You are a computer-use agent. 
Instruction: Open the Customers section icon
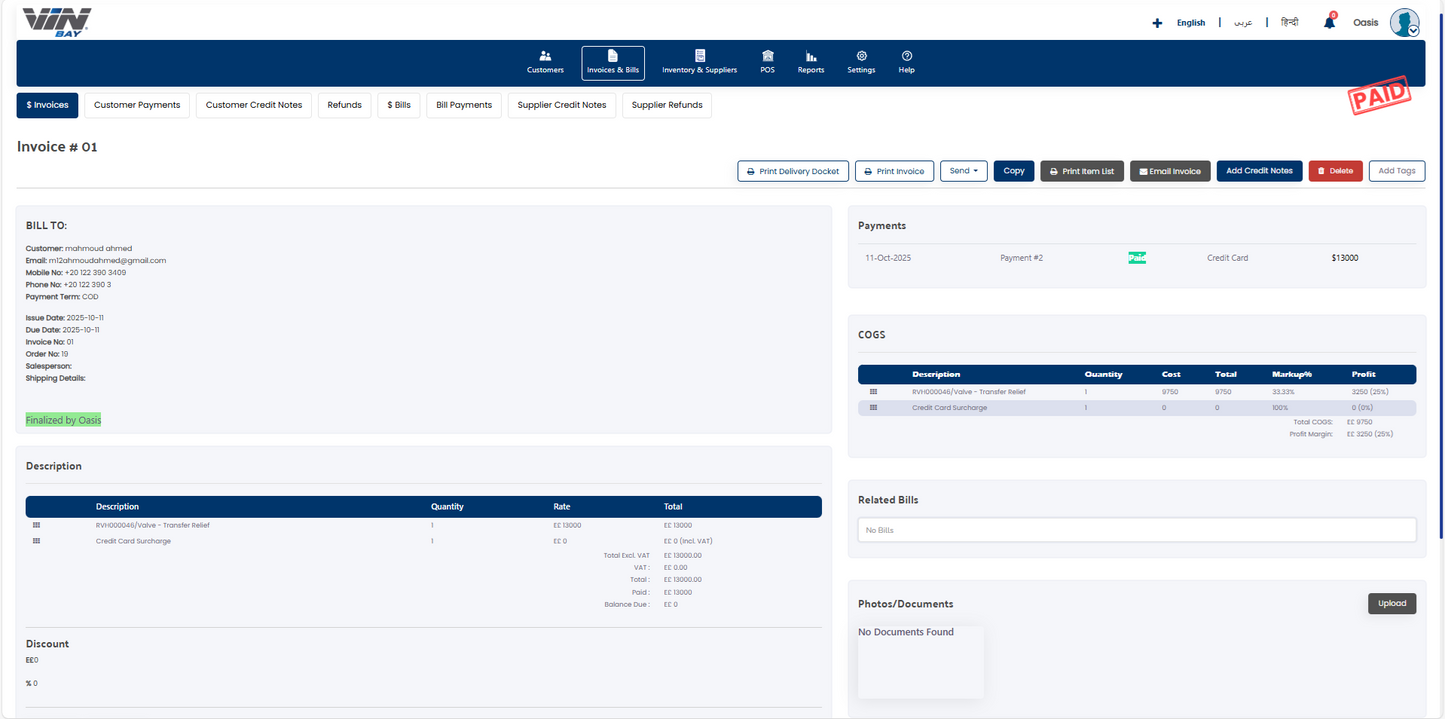(545, 57)
